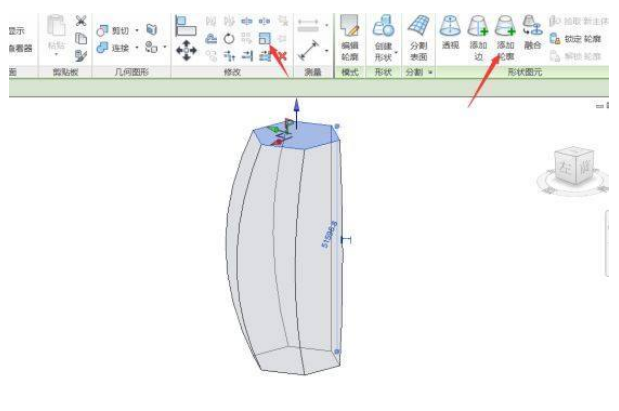Select the Scale tool in Modify panel
Screen dimensions: 619x411
[264, 38]
